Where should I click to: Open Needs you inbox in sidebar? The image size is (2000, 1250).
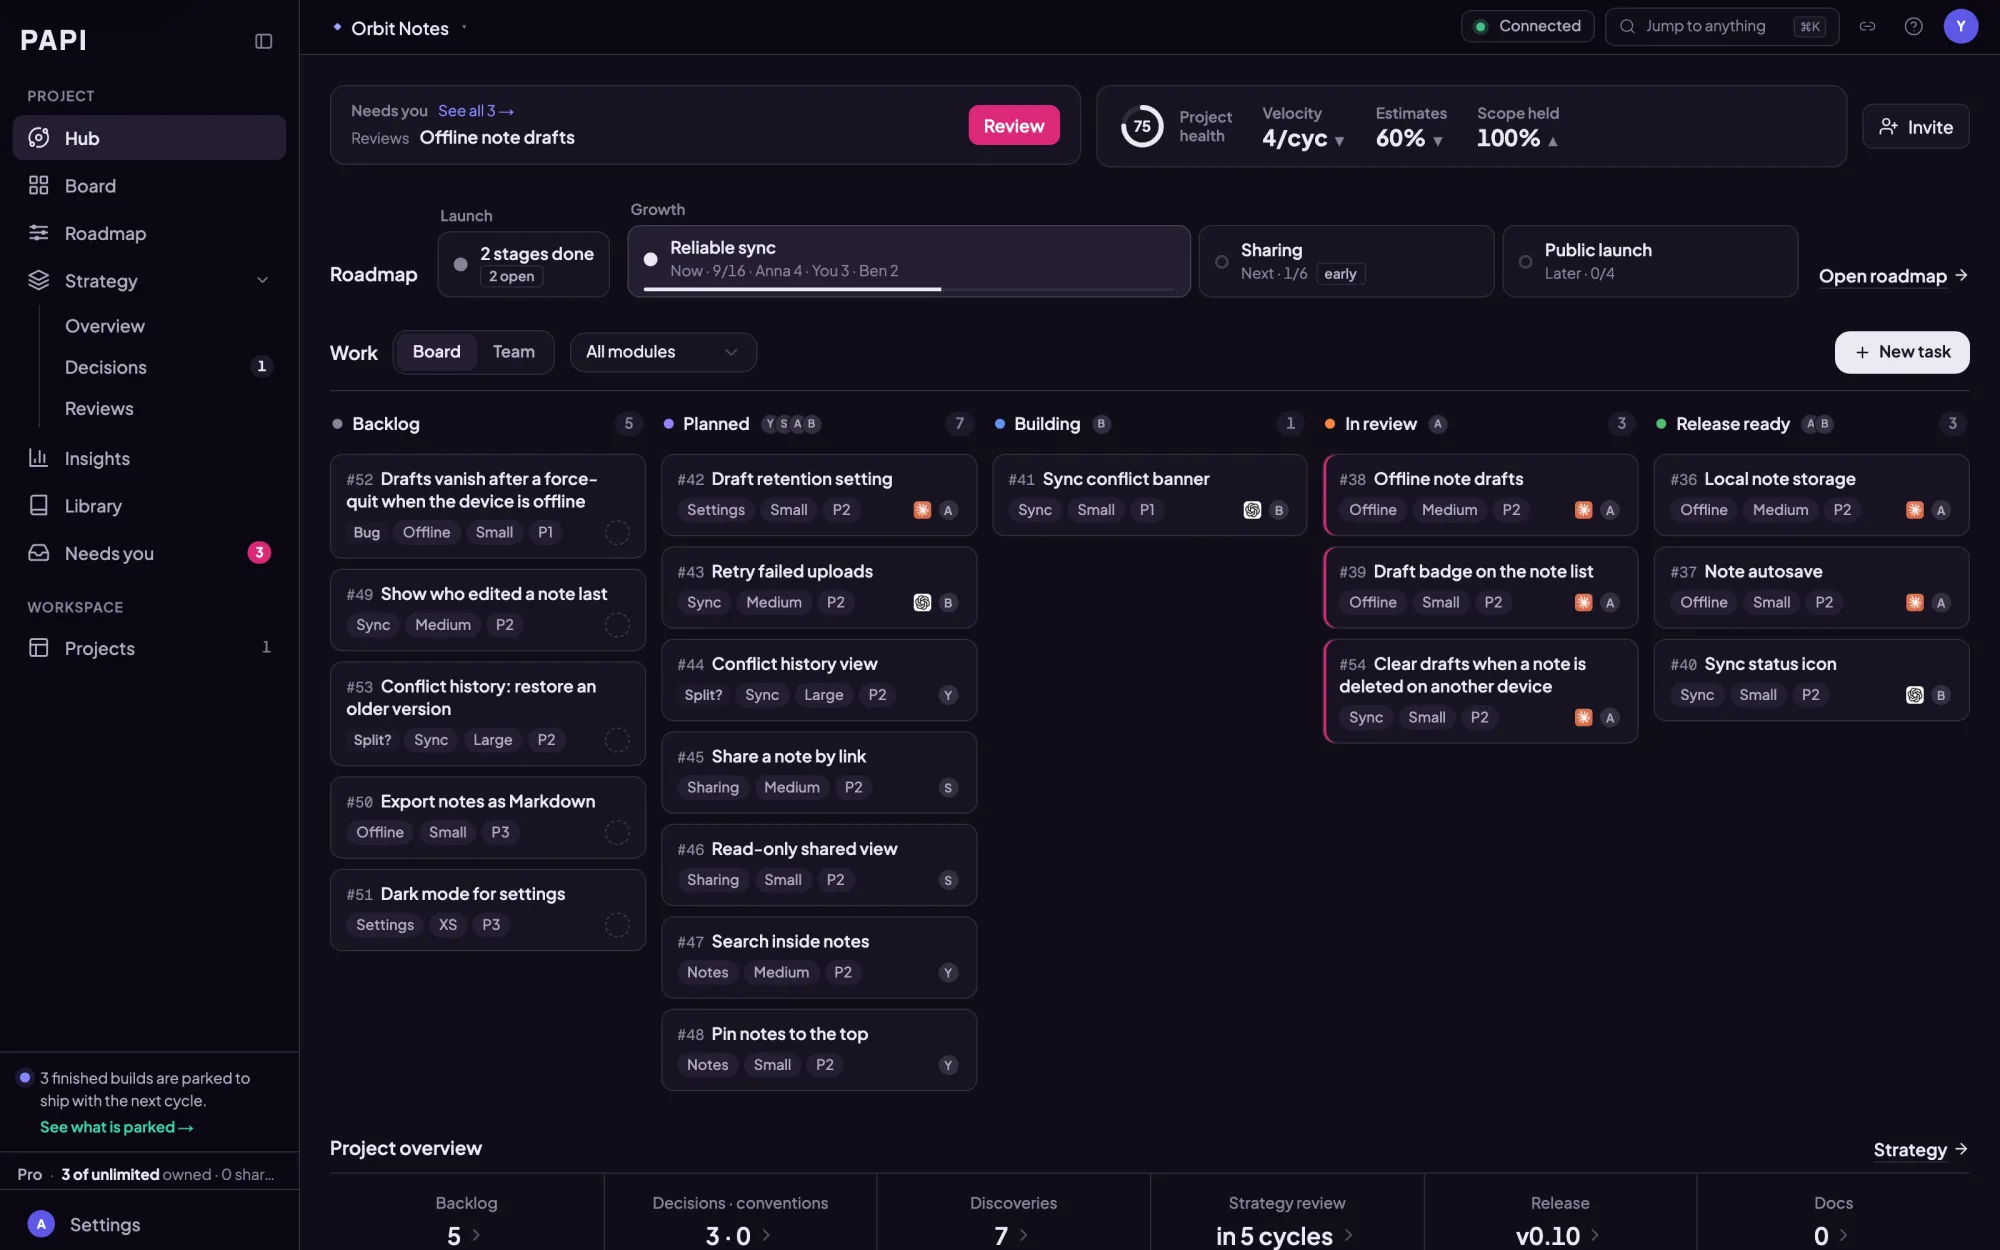click(149, 553)
